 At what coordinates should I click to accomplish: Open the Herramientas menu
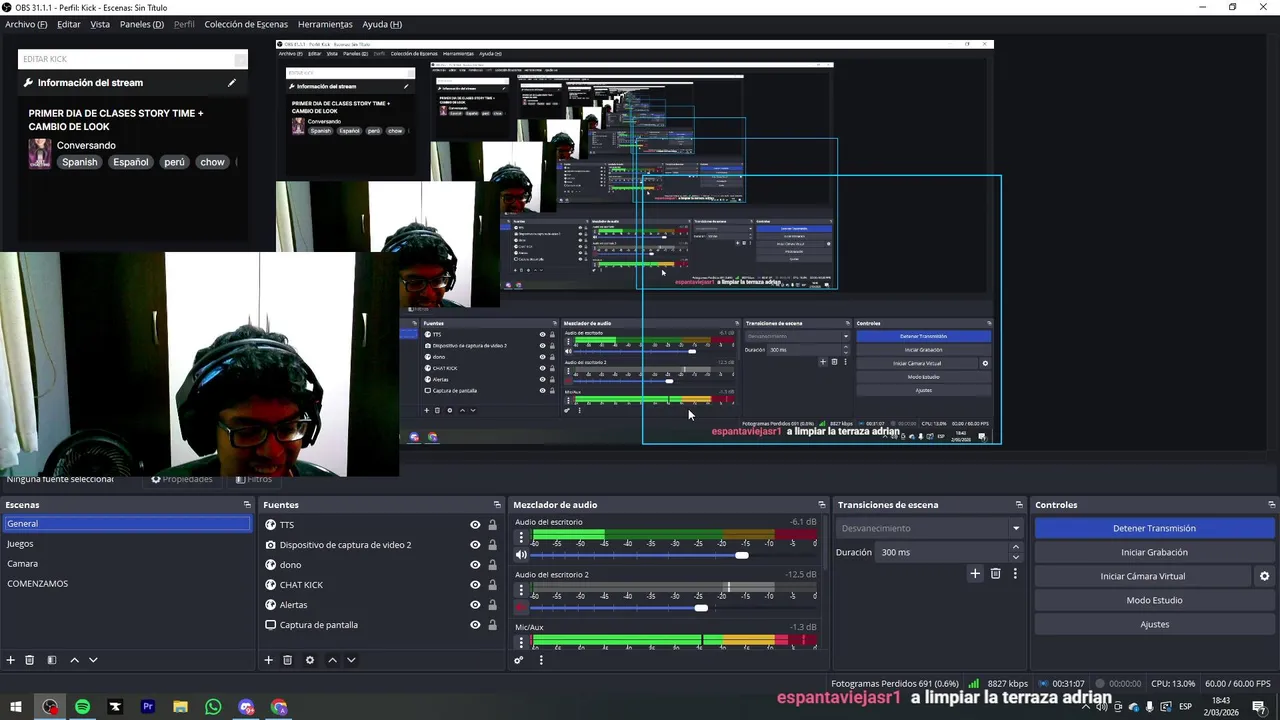(x=325, y=24)
